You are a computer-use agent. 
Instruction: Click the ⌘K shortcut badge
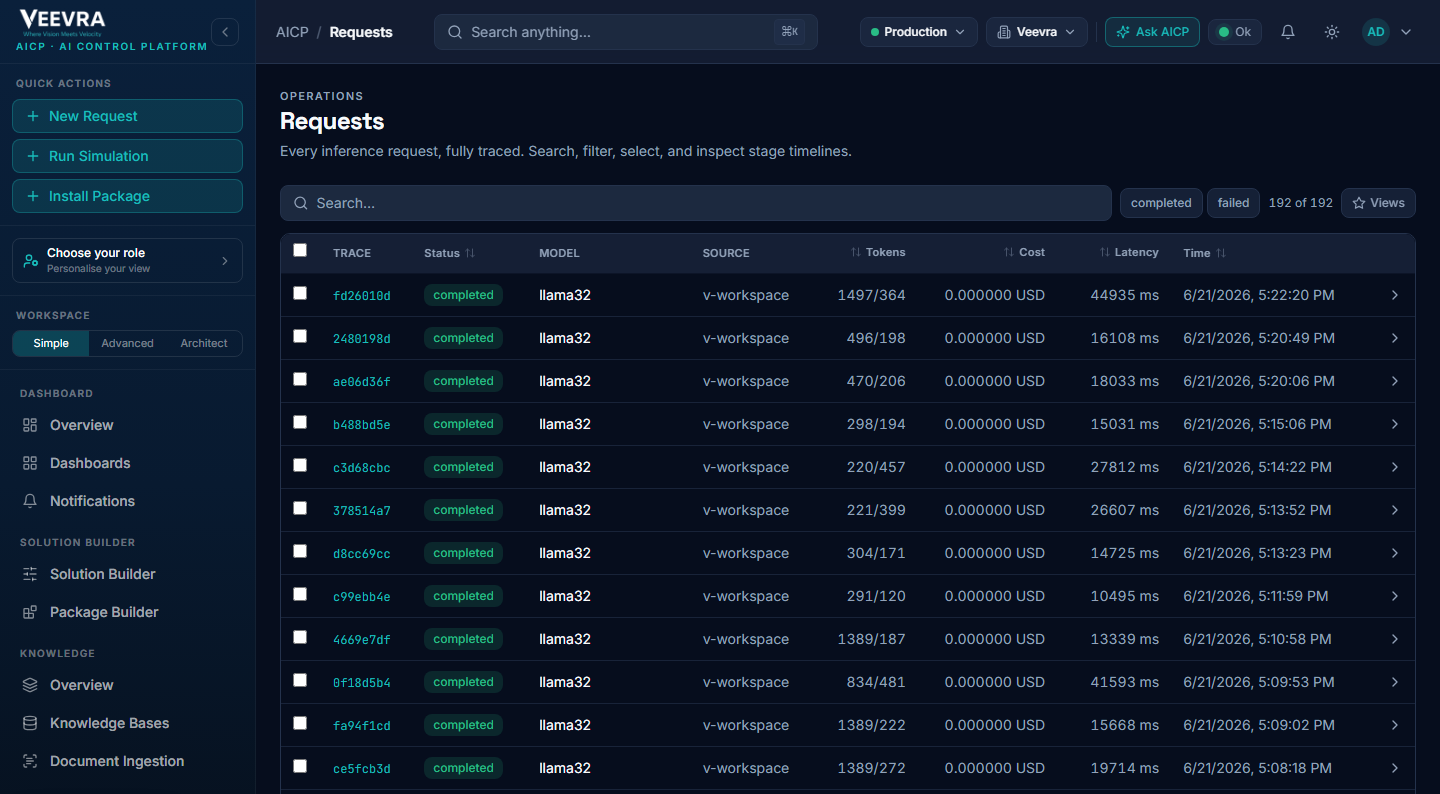[x=789, y=32]
